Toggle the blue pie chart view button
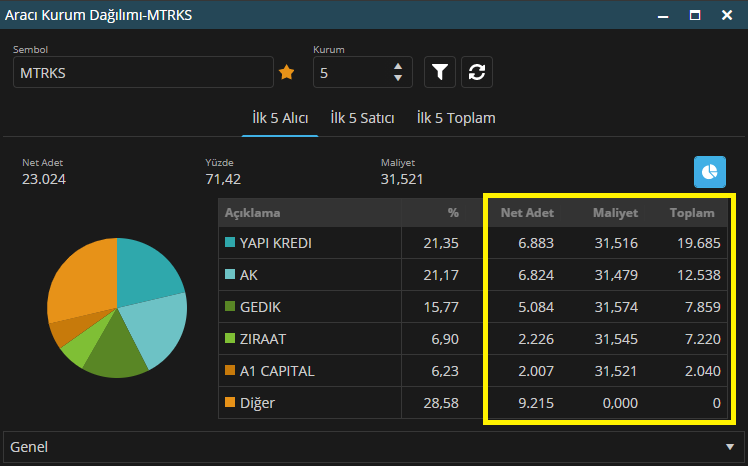 point(710,172)
